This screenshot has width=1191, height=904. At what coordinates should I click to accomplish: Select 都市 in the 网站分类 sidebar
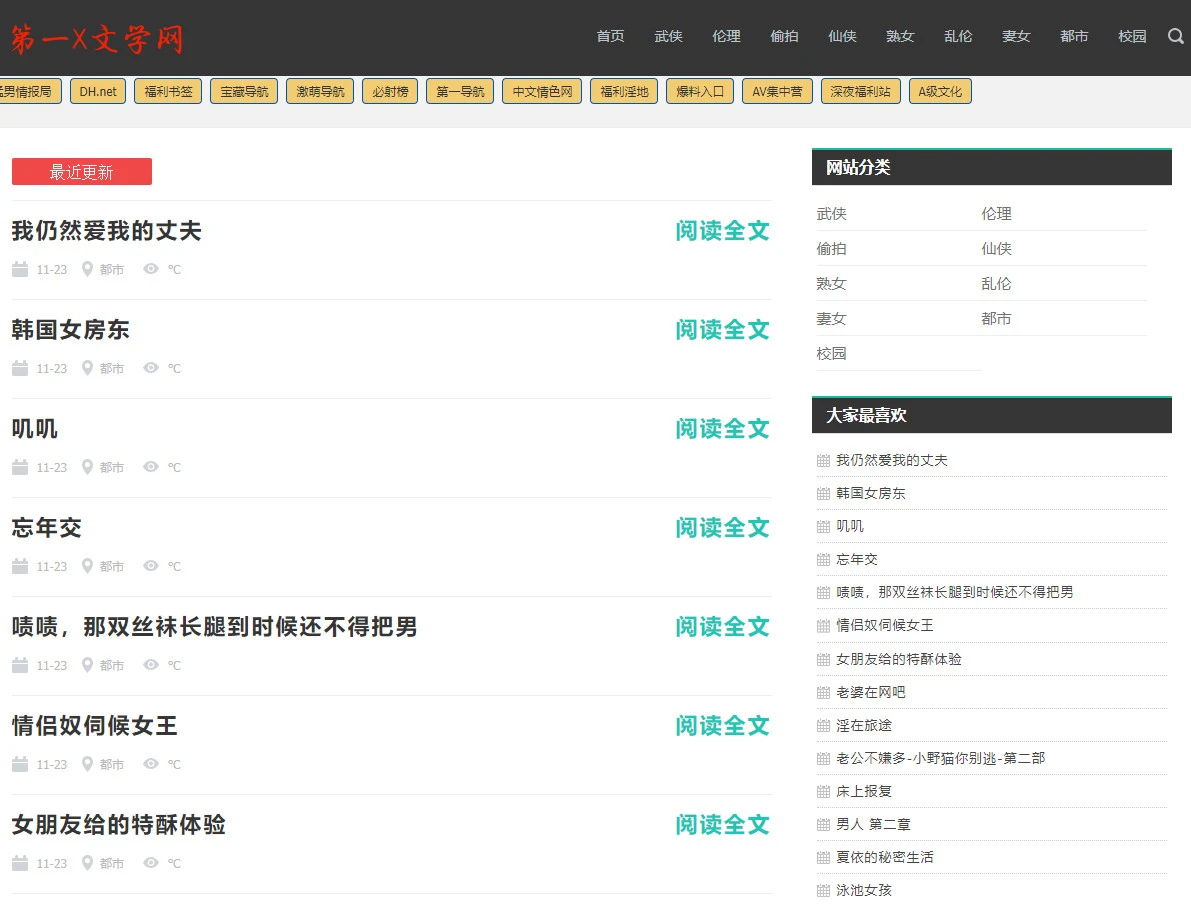tap(996, 319)
